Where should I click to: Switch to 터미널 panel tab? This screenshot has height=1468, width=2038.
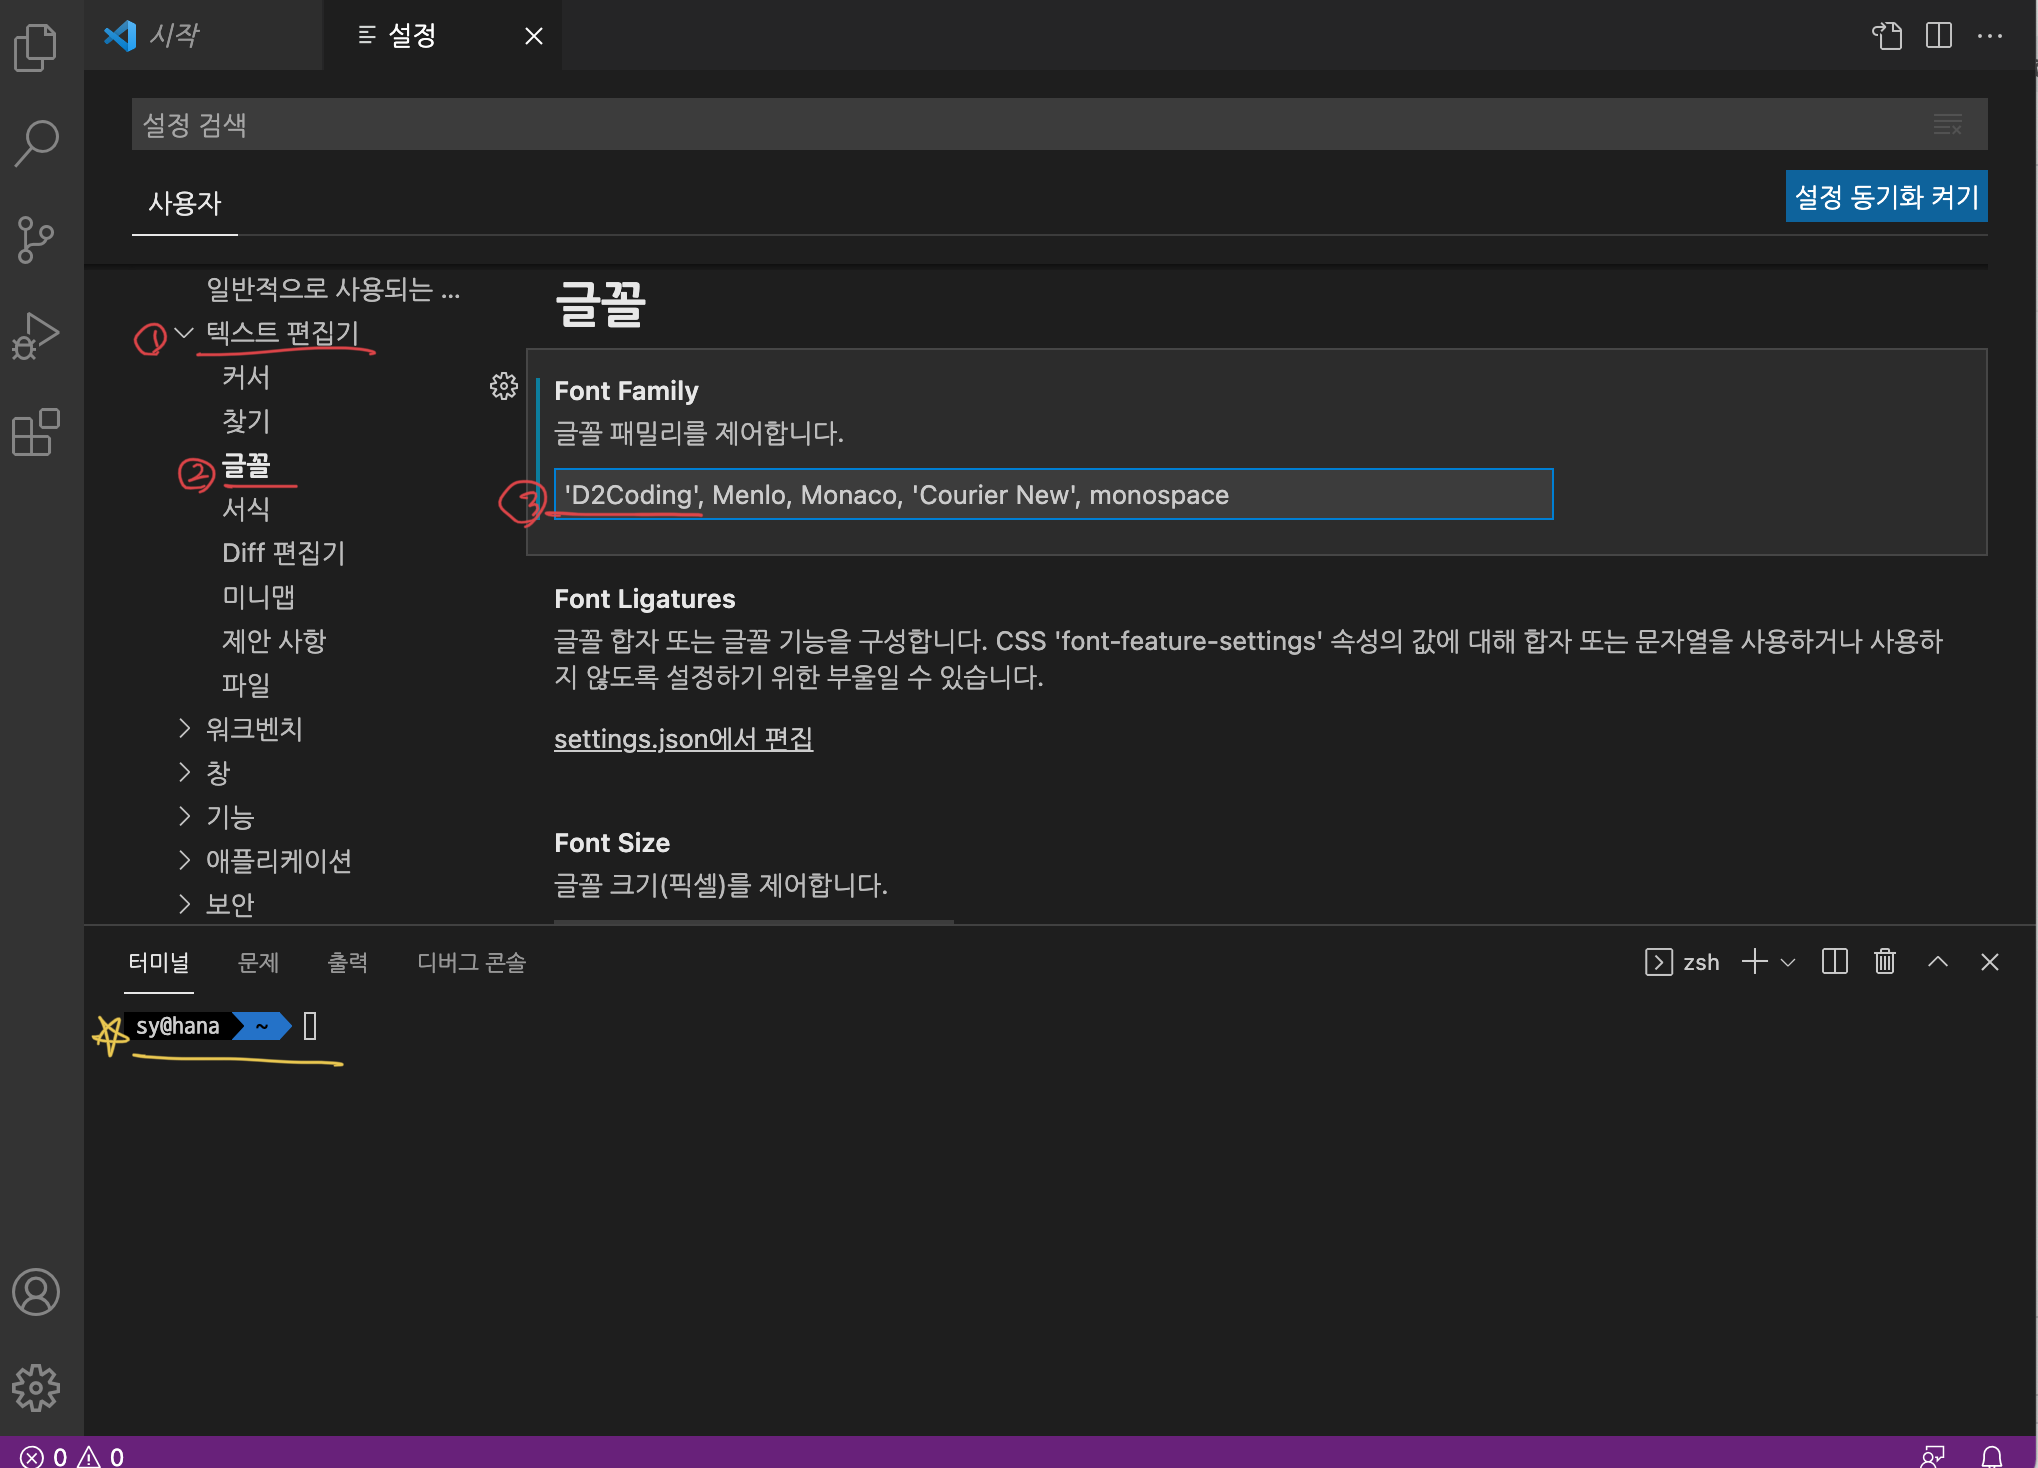pos(158,962)
